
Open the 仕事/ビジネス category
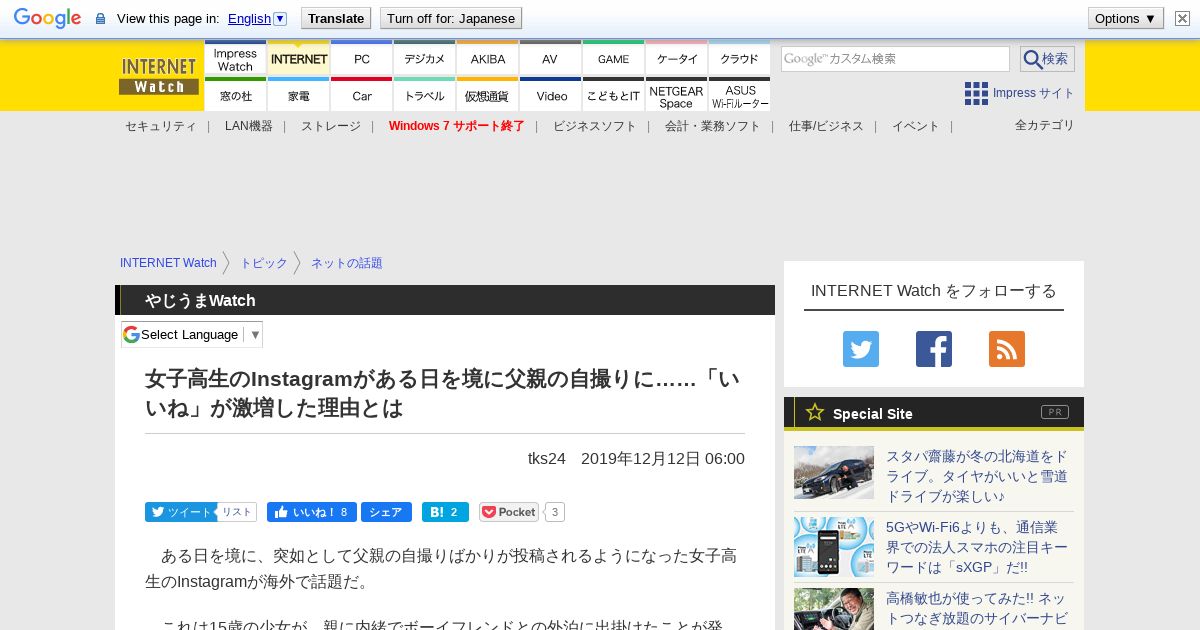coord(825,126)
